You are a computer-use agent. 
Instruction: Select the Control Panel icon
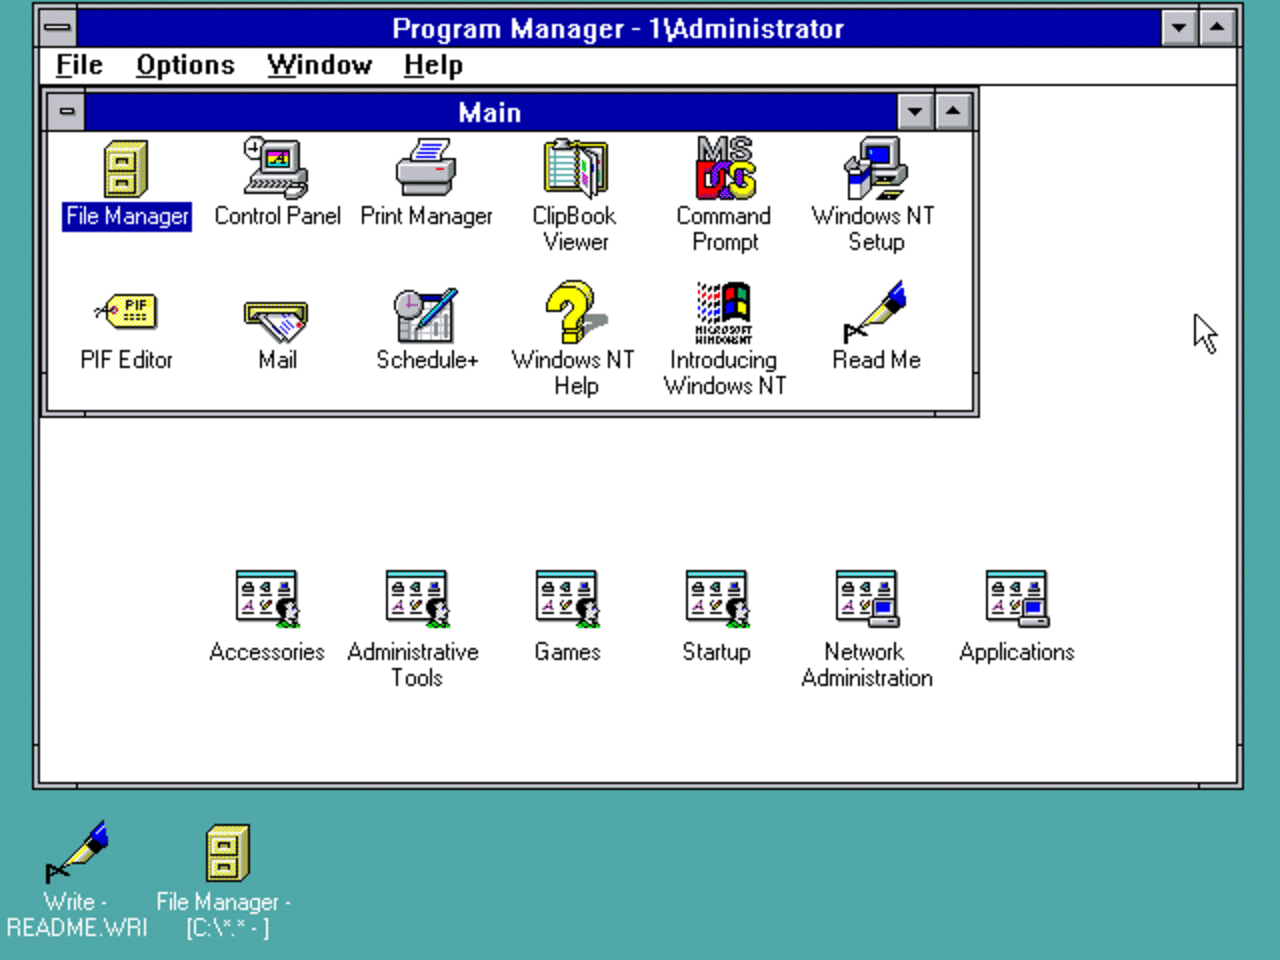(x=276, y=168)
